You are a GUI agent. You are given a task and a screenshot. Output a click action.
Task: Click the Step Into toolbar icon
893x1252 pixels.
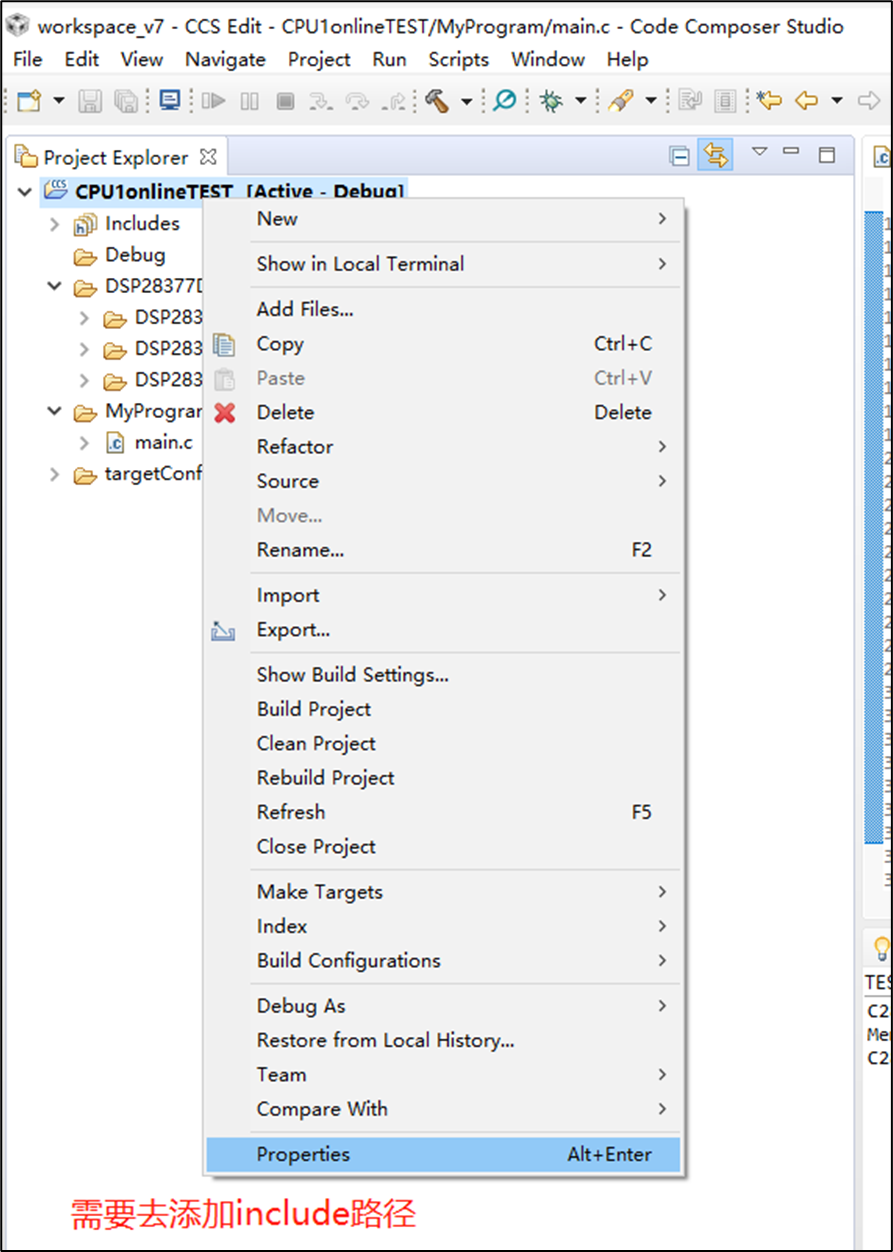320,101
